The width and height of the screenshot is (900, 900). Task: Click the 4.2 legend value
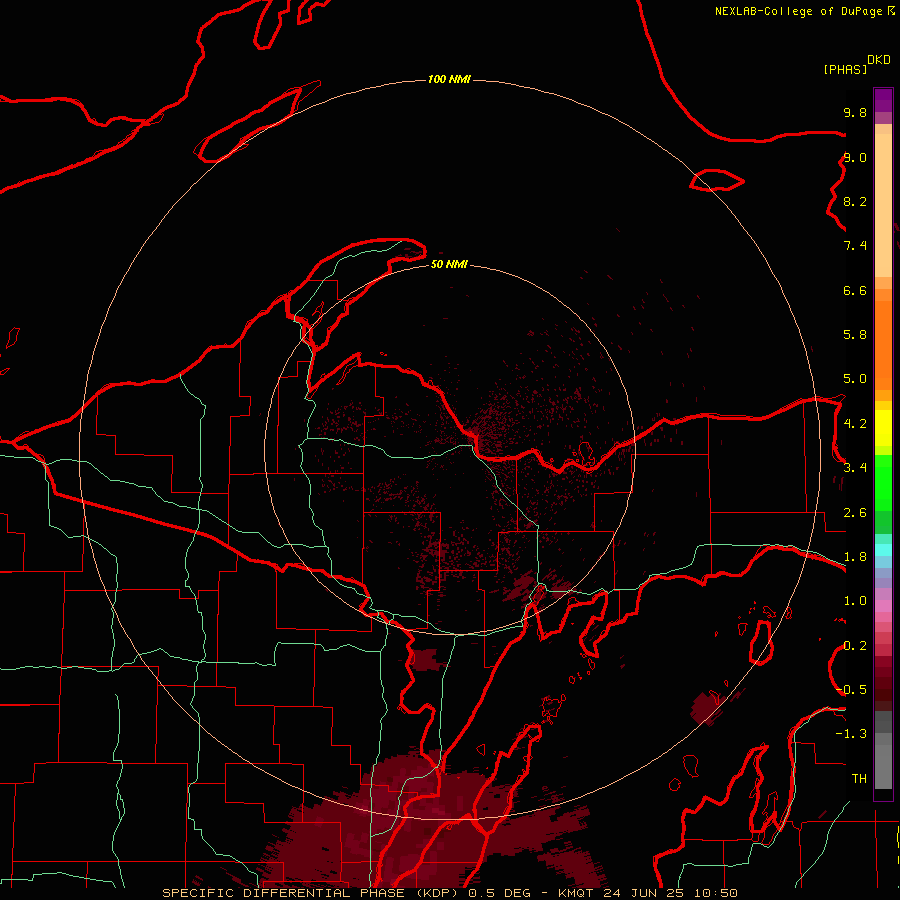pos(855,424)
